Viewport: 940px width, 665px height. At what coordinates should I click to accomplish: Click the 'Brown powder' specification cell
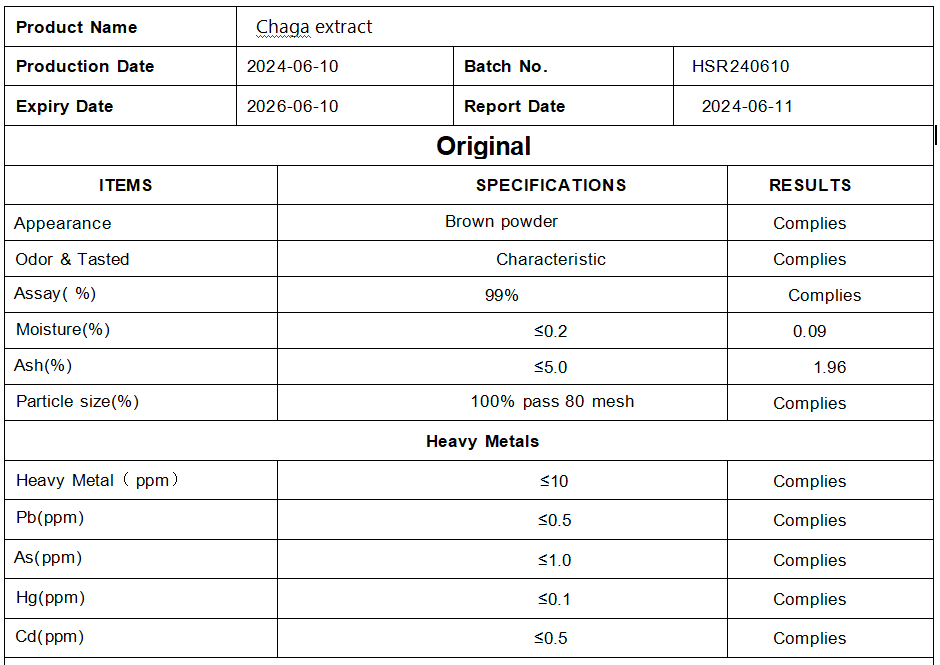tap(501, 221)
